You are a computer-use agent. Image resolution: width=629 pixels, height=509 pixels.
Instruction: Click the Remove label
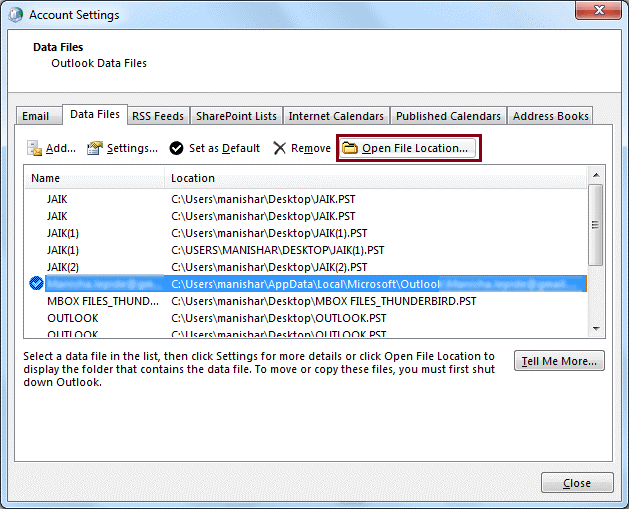(311, 148)
